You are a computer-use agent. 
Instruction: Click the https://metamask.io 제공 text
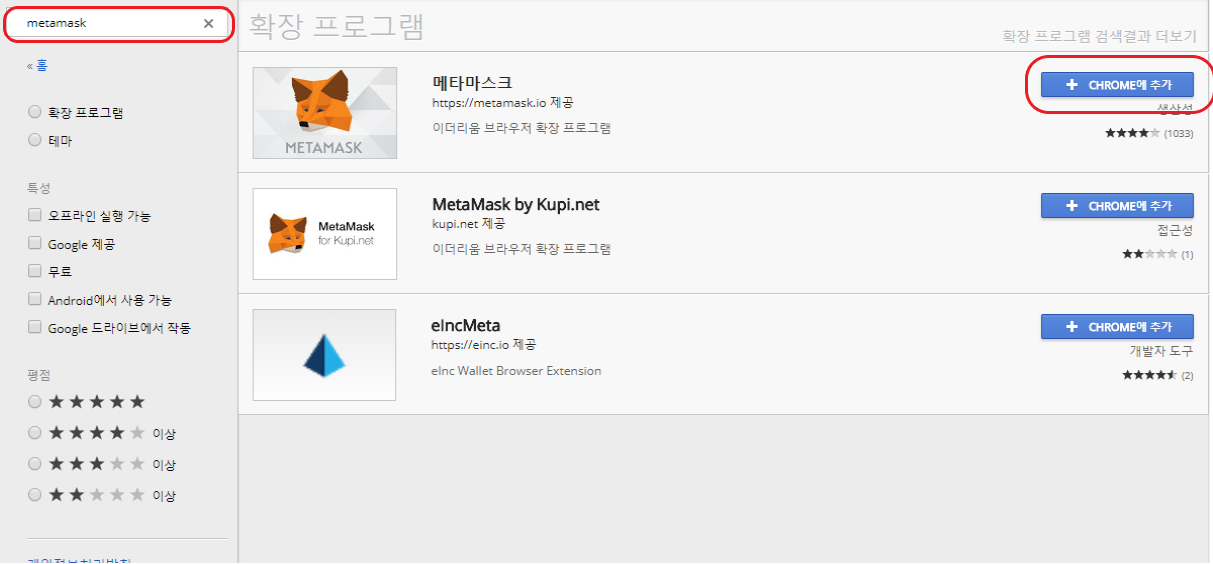[x=503, y=103]
